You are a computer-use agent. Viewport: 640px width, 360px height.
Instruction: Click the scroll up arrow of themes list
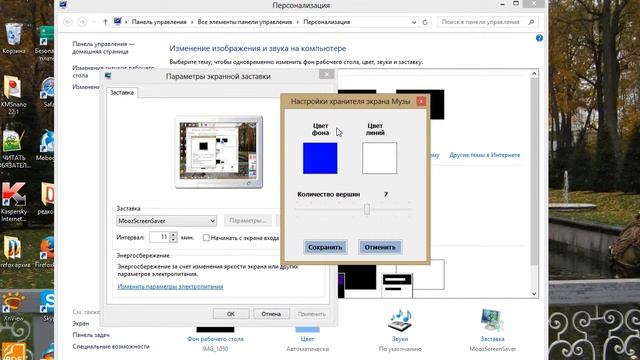coord(534,73)
